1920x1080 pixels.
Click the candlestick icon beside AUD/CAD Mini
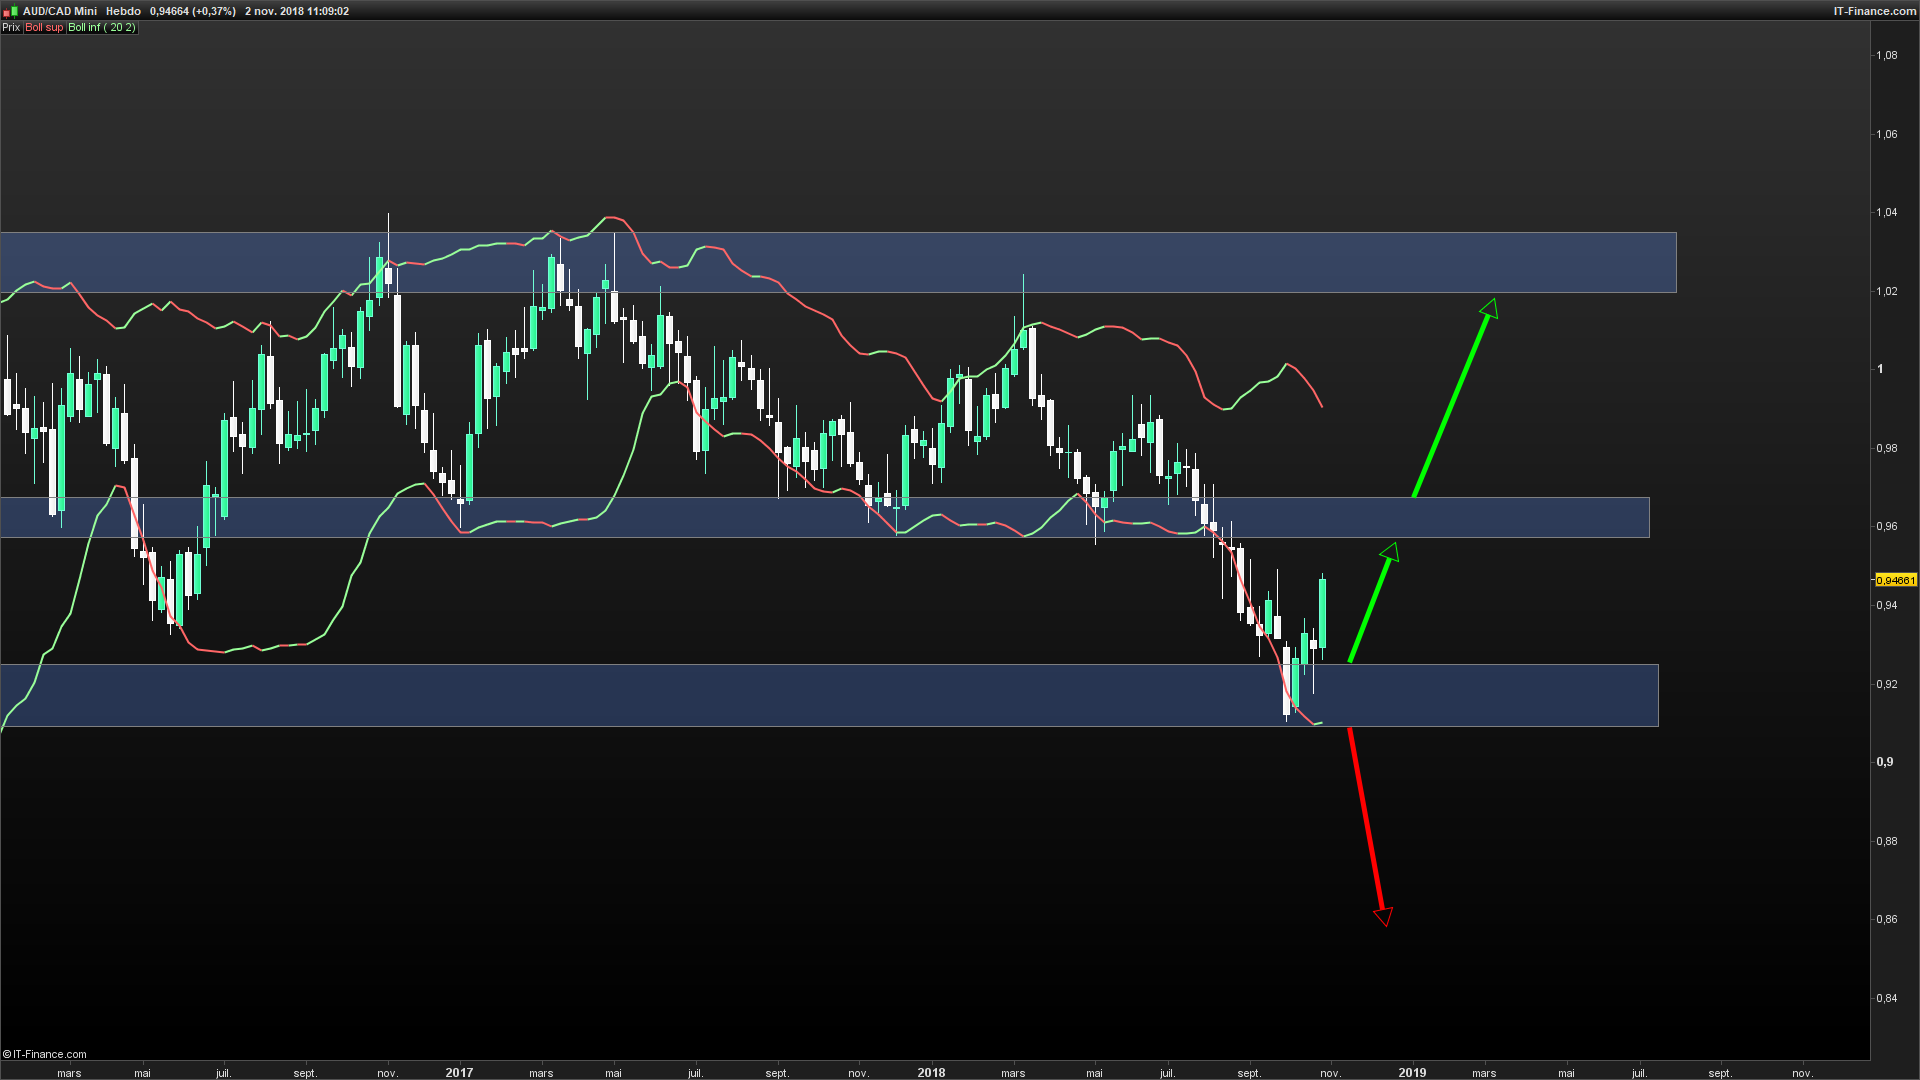pyautogui.click(x=11, y=11)
